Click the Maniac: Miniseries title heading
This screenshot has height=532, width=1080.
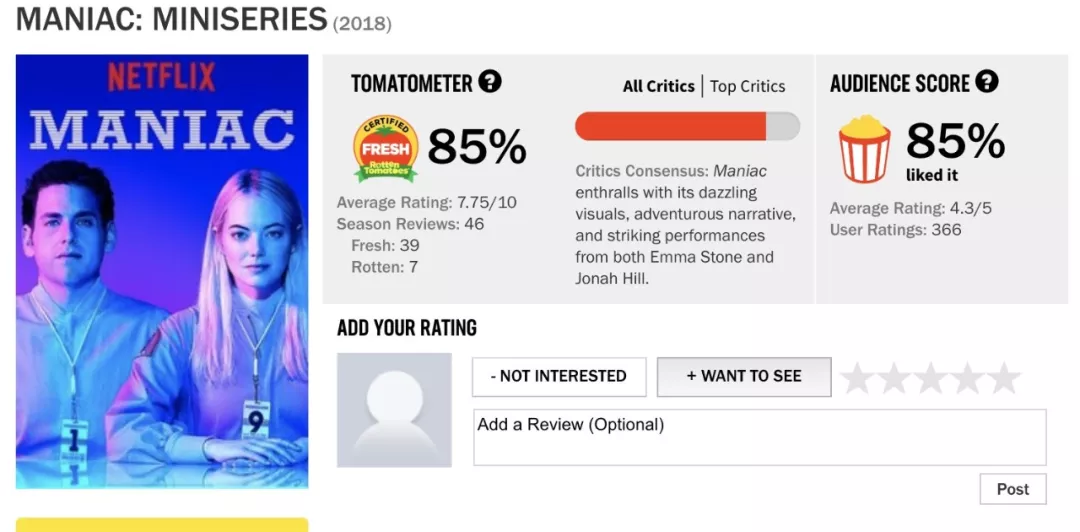(x=172, y=19)
